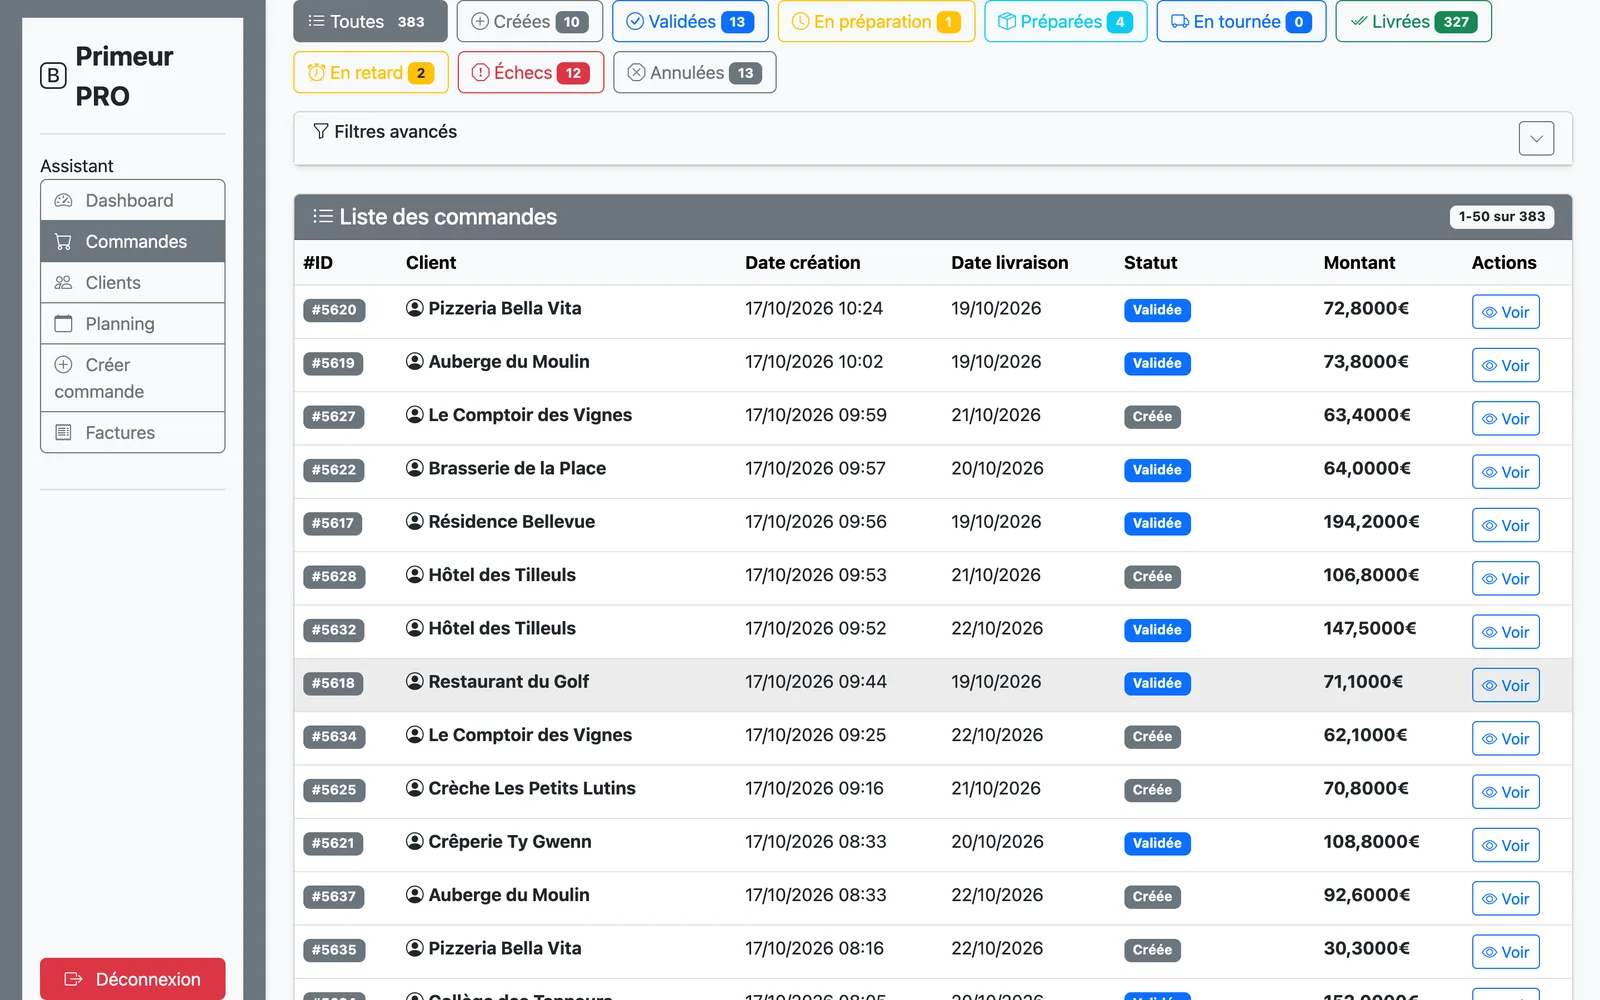Screen dimensions: 1600x1000
Task: Filter by Toutes 383 orders
Action: coord(370,21)
